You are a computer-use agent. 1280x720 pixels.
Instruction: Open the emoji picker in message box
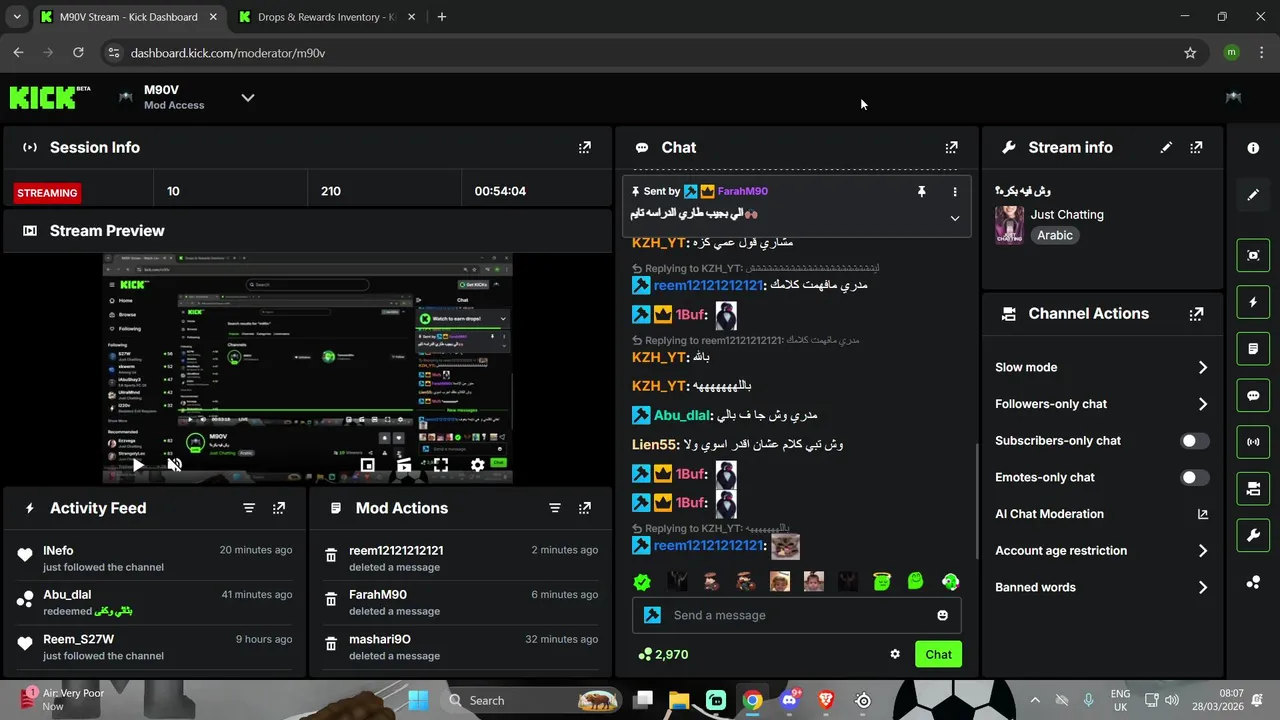coord(942,615)
